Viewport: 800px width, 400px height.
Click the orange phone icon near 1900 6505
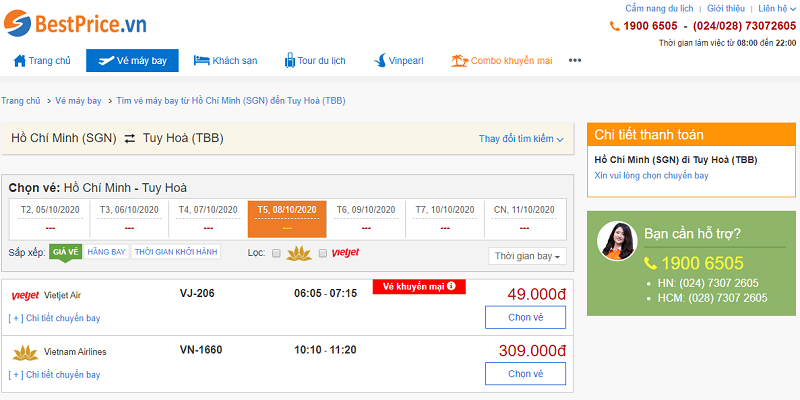coord(615,26)
